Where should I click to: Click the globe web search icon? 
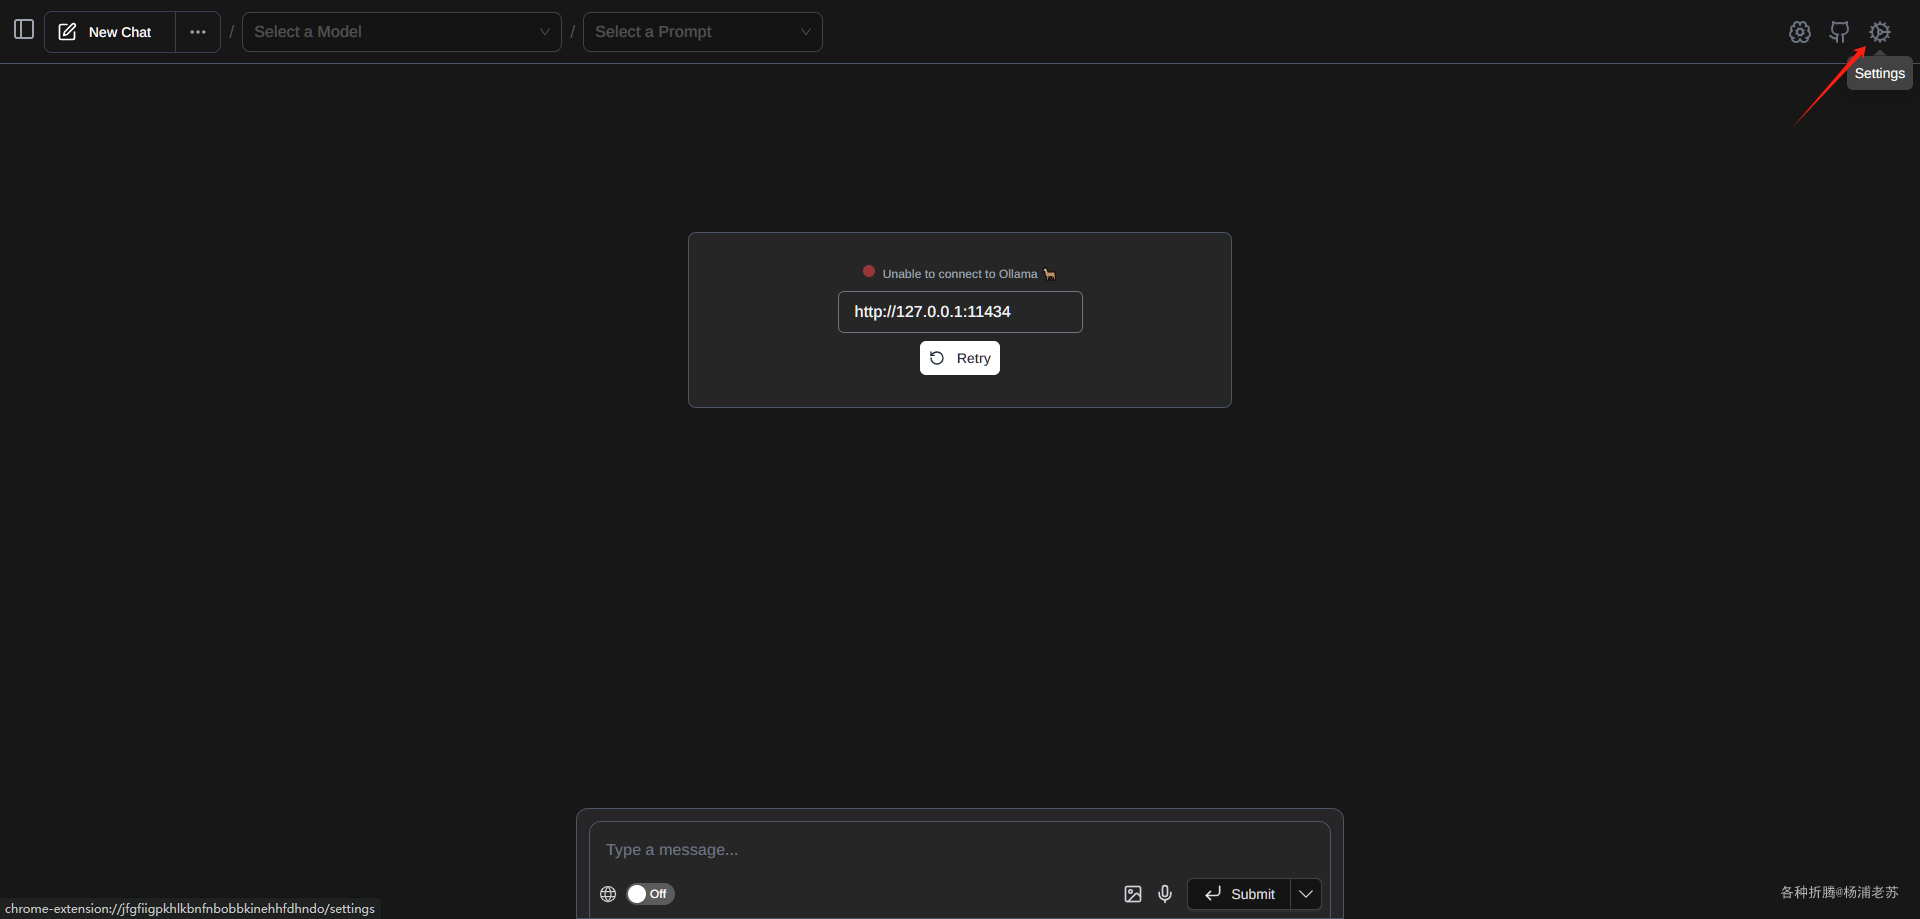(608, 894)
